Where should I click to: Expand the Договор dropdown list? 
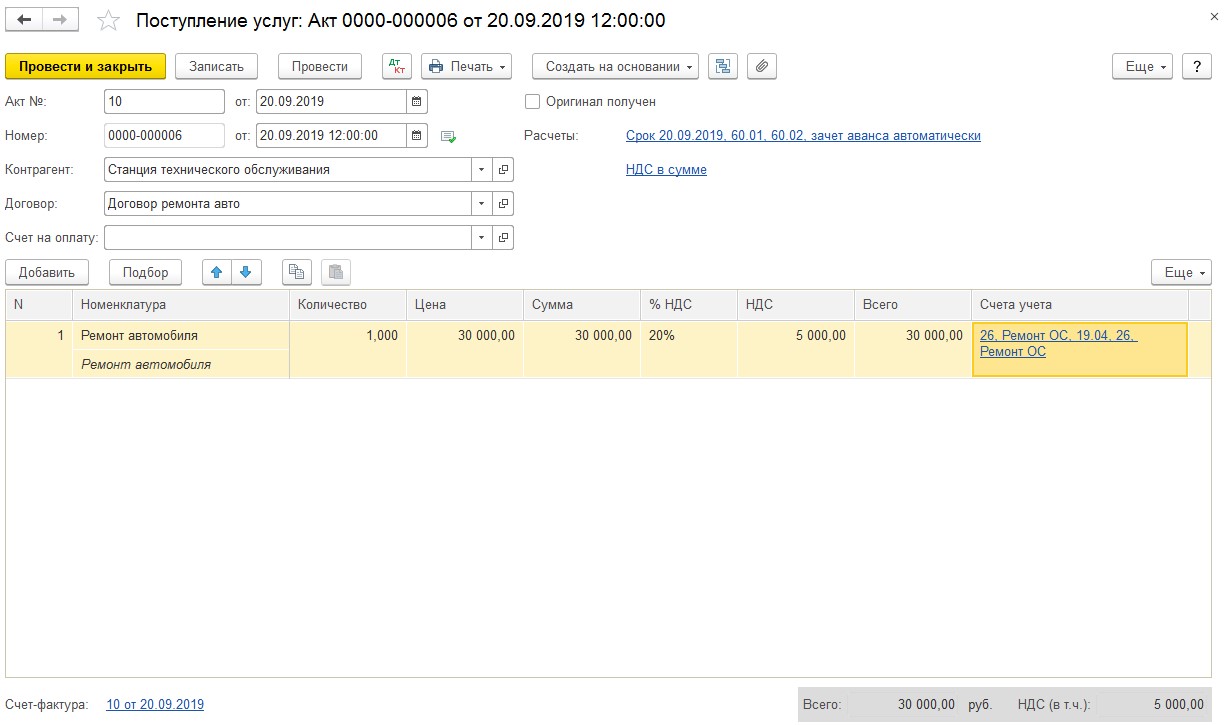point(481,204)
